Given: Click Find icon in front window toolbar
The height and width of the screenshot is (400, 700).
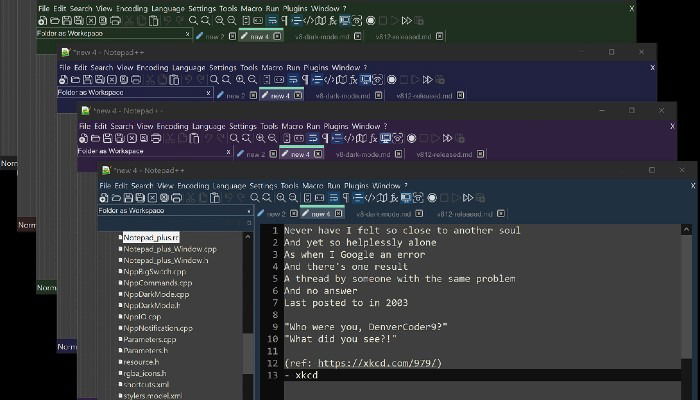Looking at the screenshot, I should 254,198.
